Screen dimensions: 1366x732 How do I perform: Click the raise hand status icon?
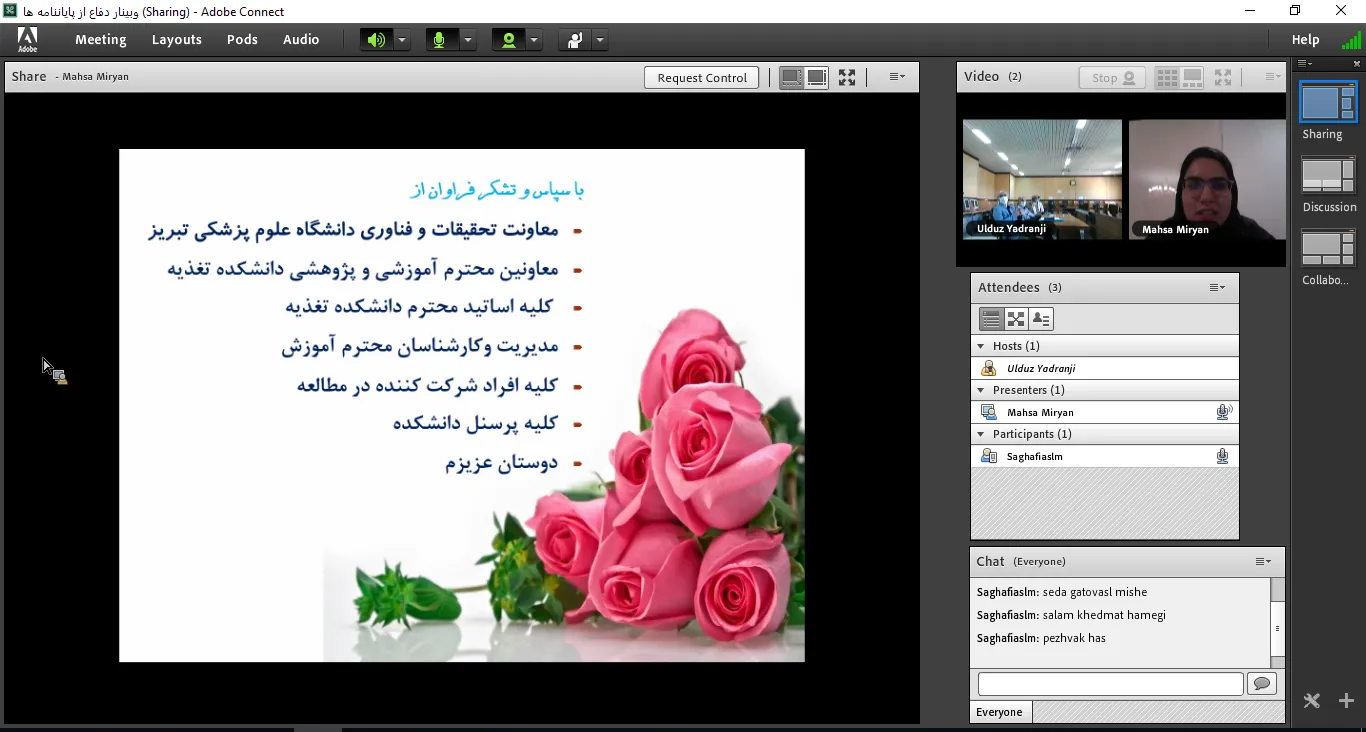click(x=574, y=40)
